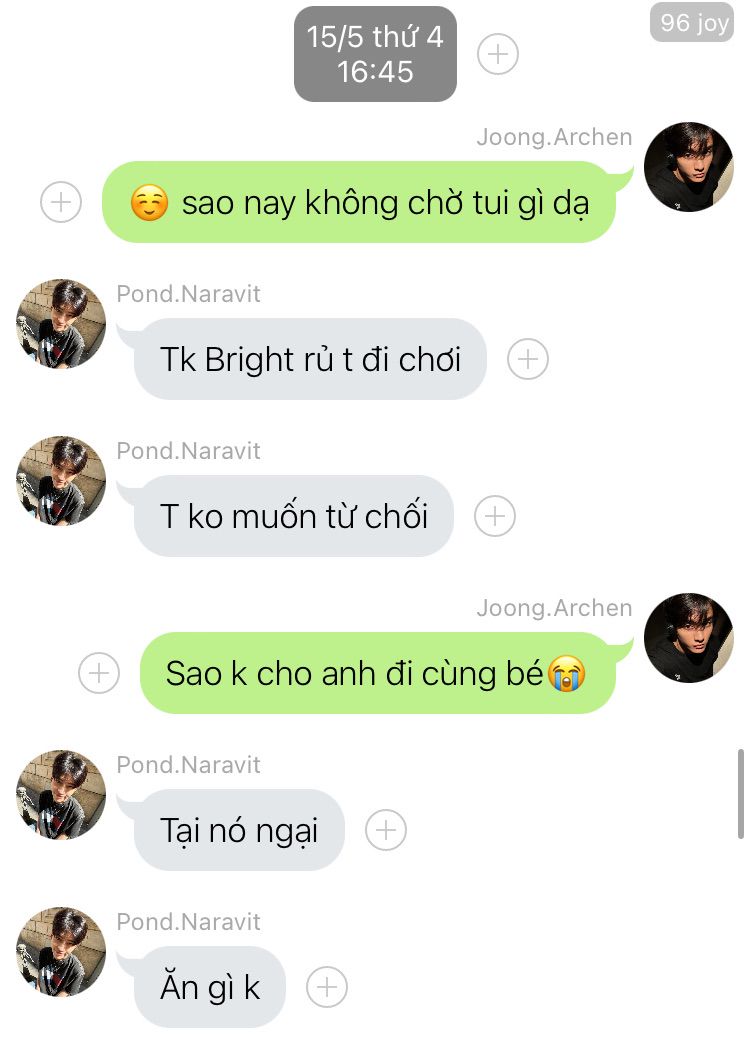Open Pond.Naravit's avatar next to 'Tk Bright' message
The height and width of the screenshot is (1039, 750).
(x=61, y=324)
